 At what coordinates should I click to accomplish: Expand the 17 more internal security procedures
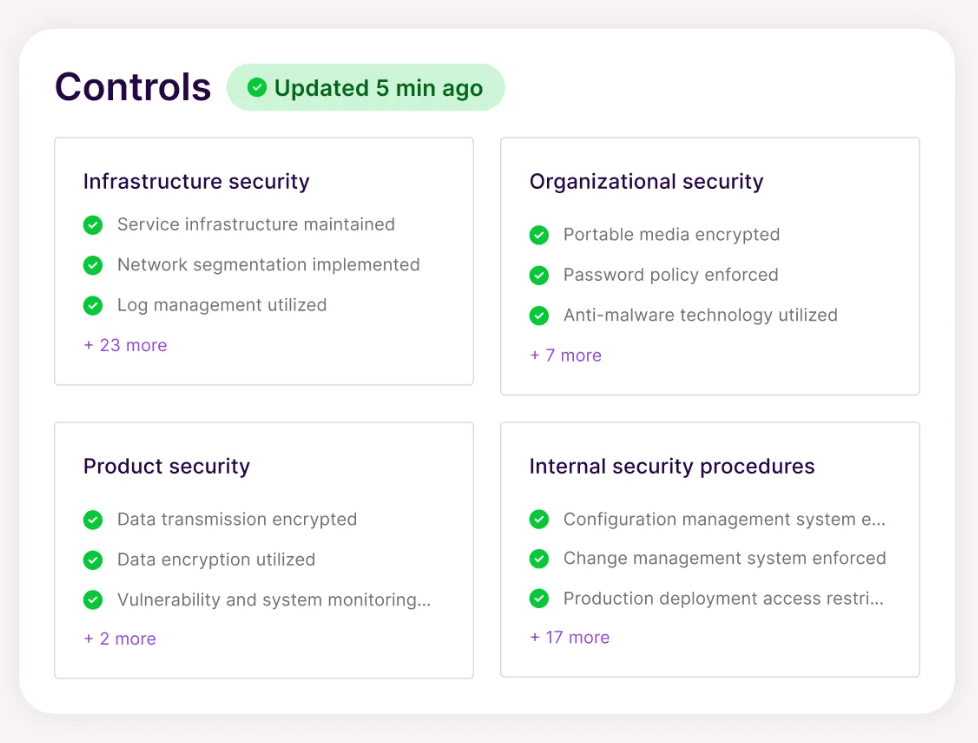click(569, 637)
